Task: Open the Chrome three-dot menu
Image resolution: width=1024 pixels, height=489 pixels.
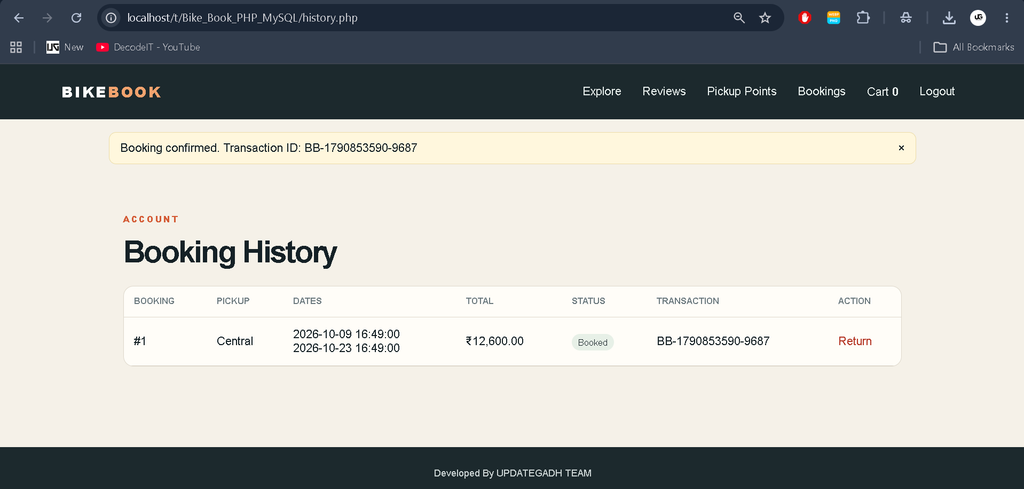Action: [x=1006, y=18]
